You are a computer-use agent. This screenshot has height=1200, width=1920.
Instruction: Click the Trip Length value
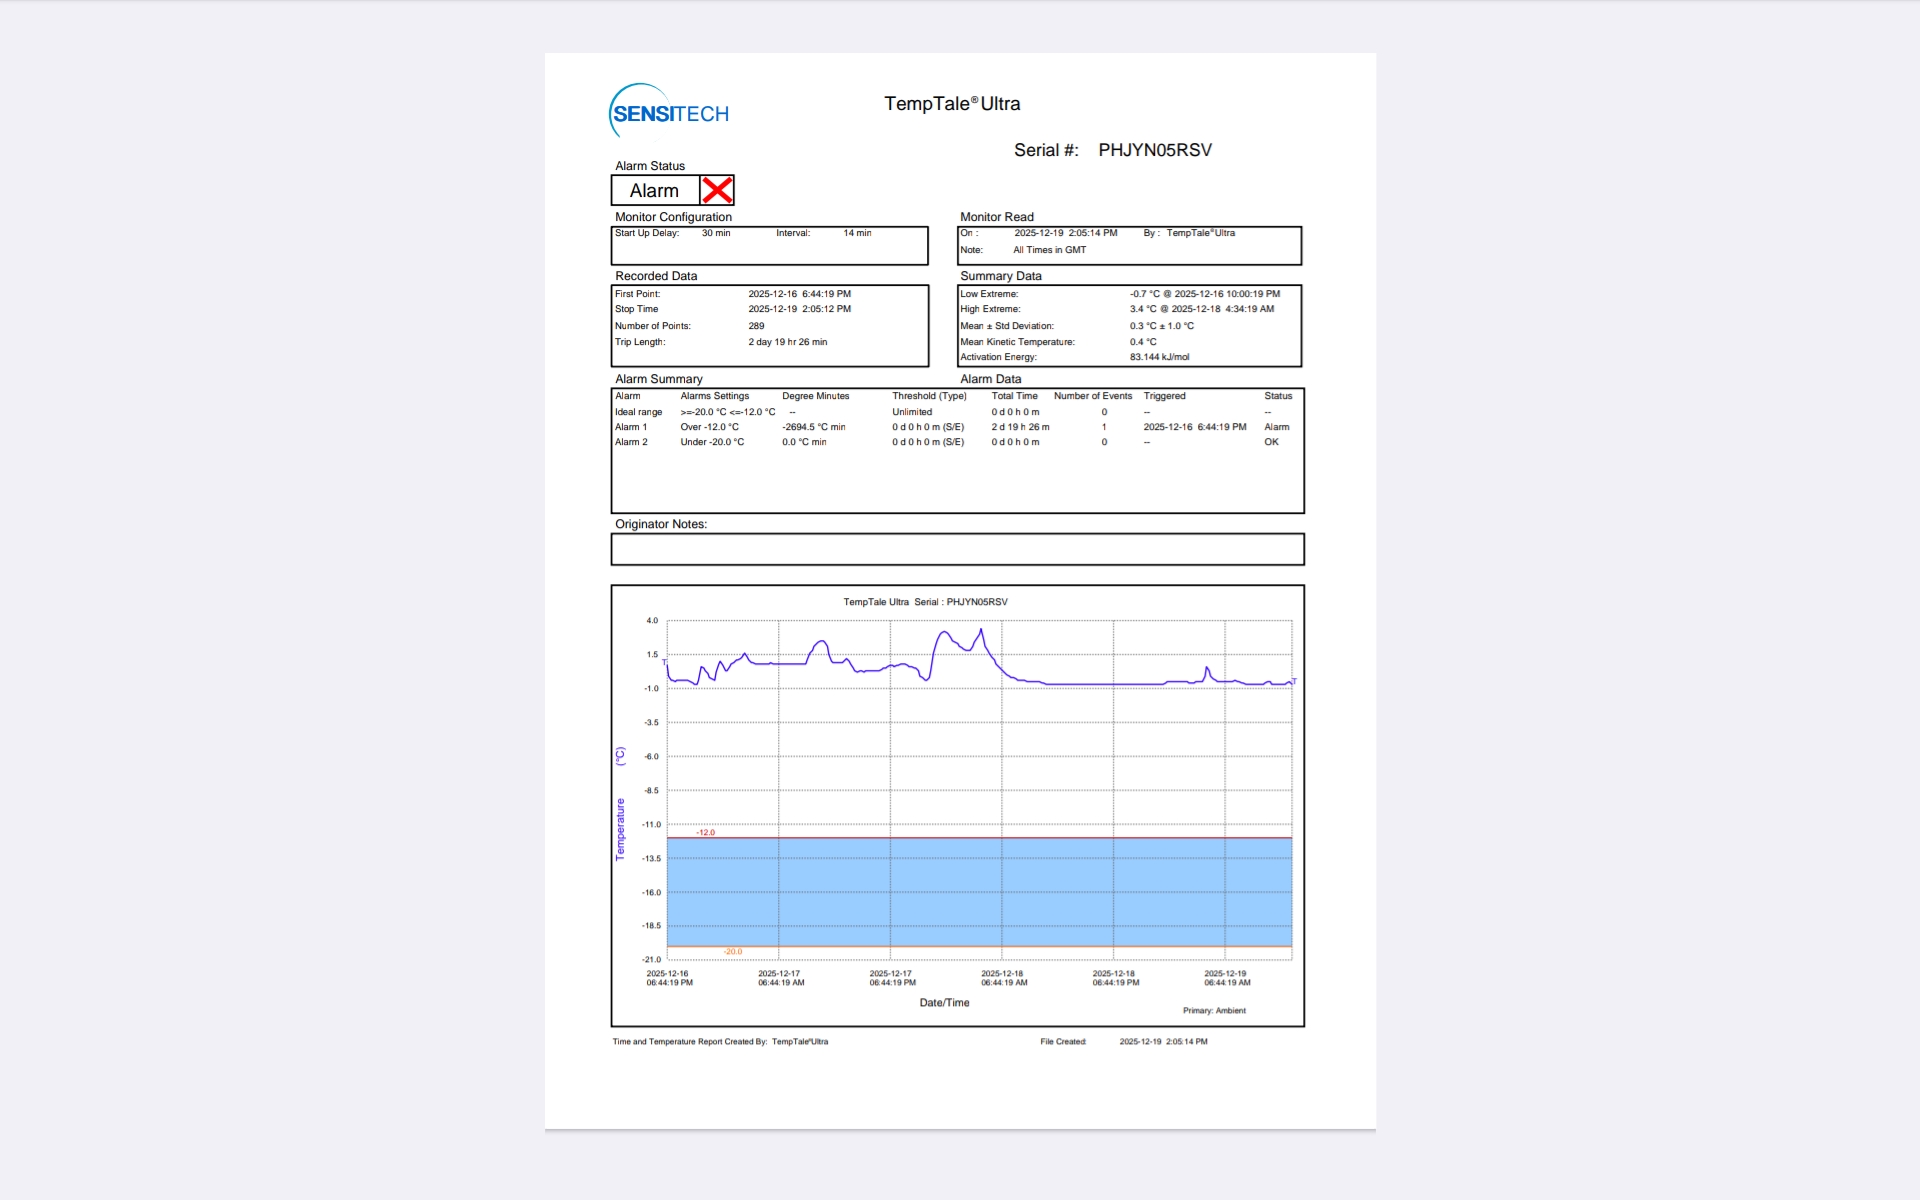point(787,342)
